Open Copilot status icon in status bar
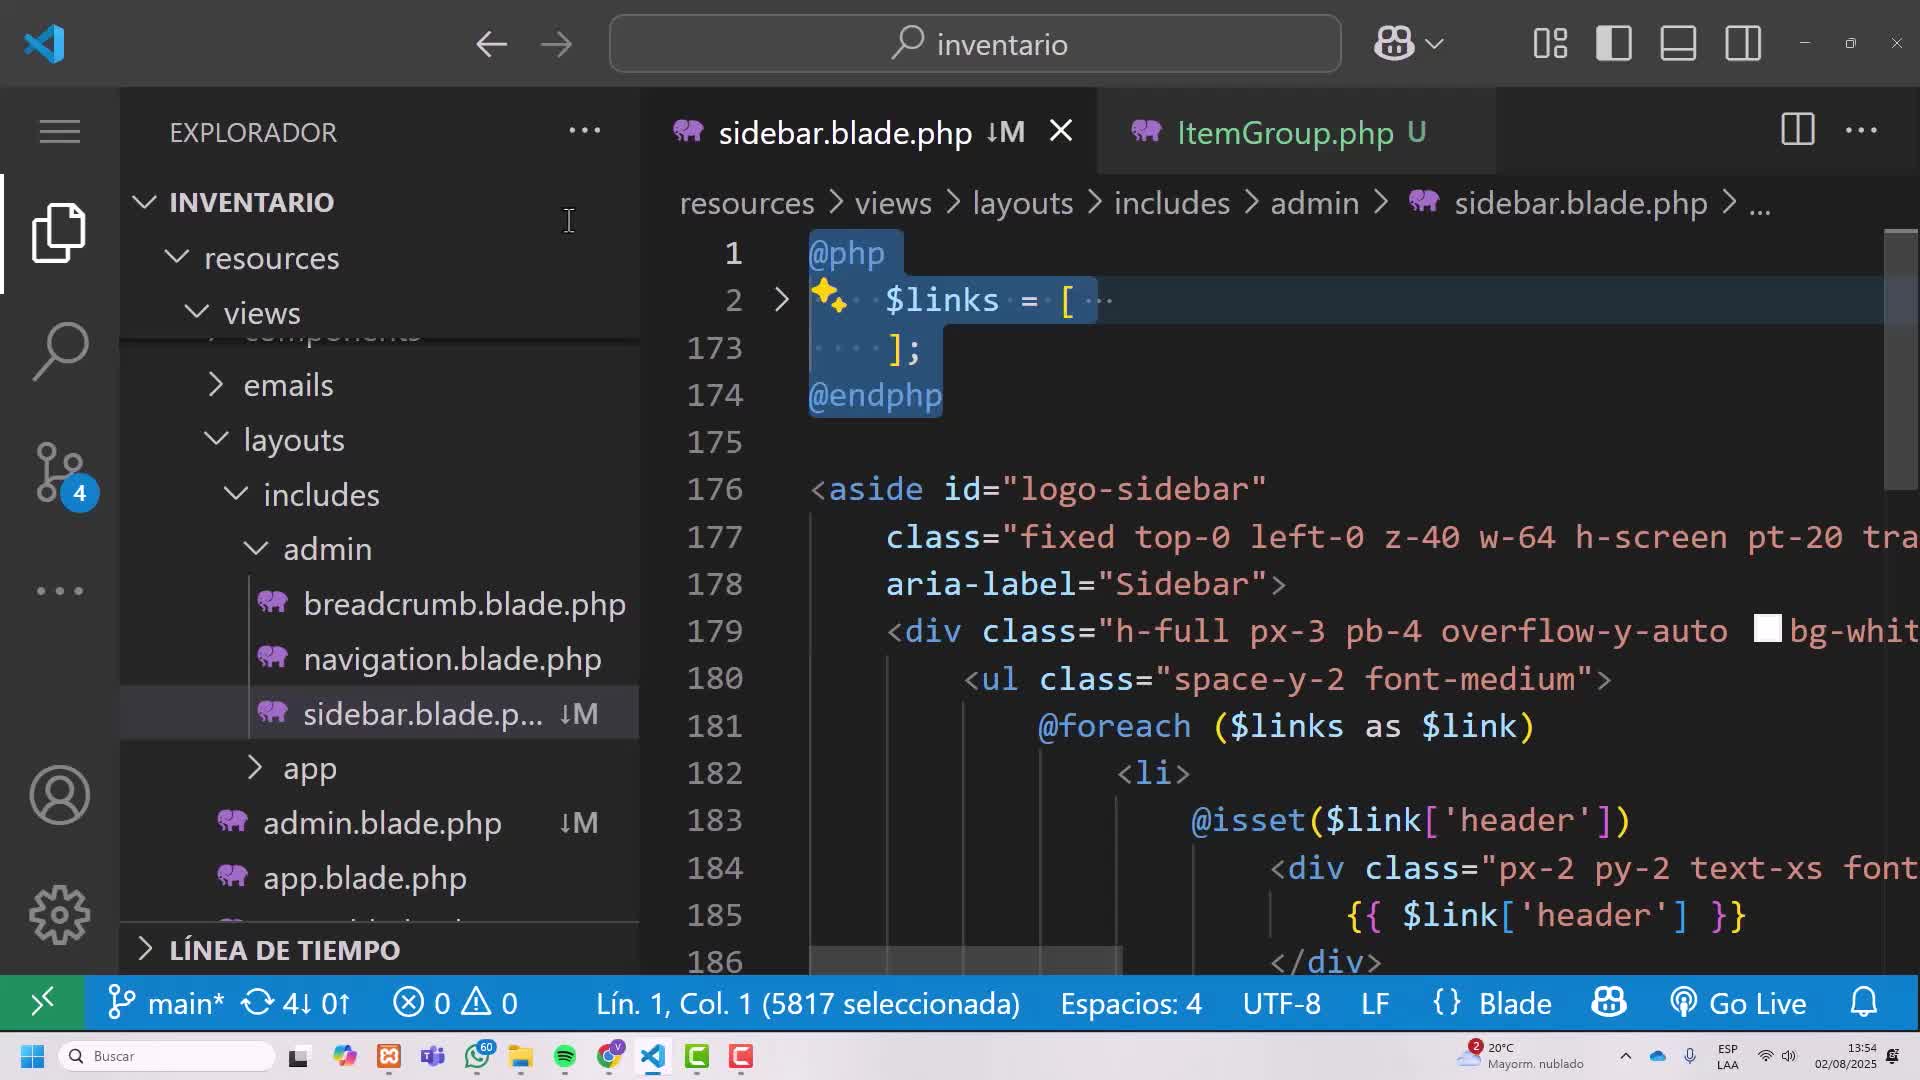Screen dimensions: 1920x1080 click(1608, 1002)
